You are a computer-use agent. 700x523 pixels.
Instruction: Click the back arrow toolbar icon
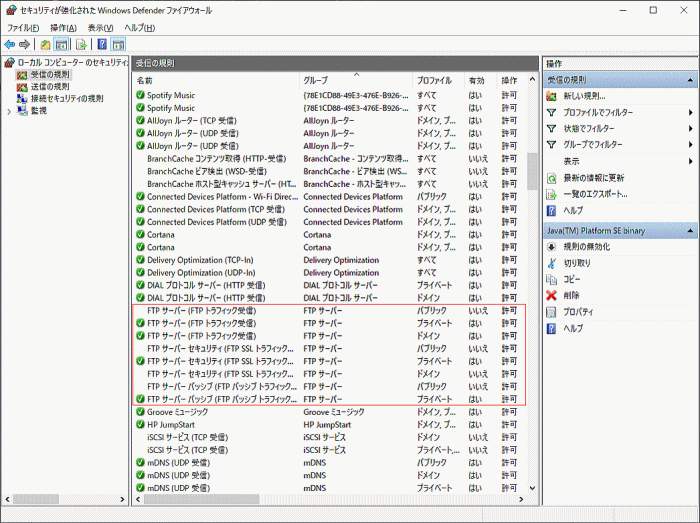click(x=10, y=44)
